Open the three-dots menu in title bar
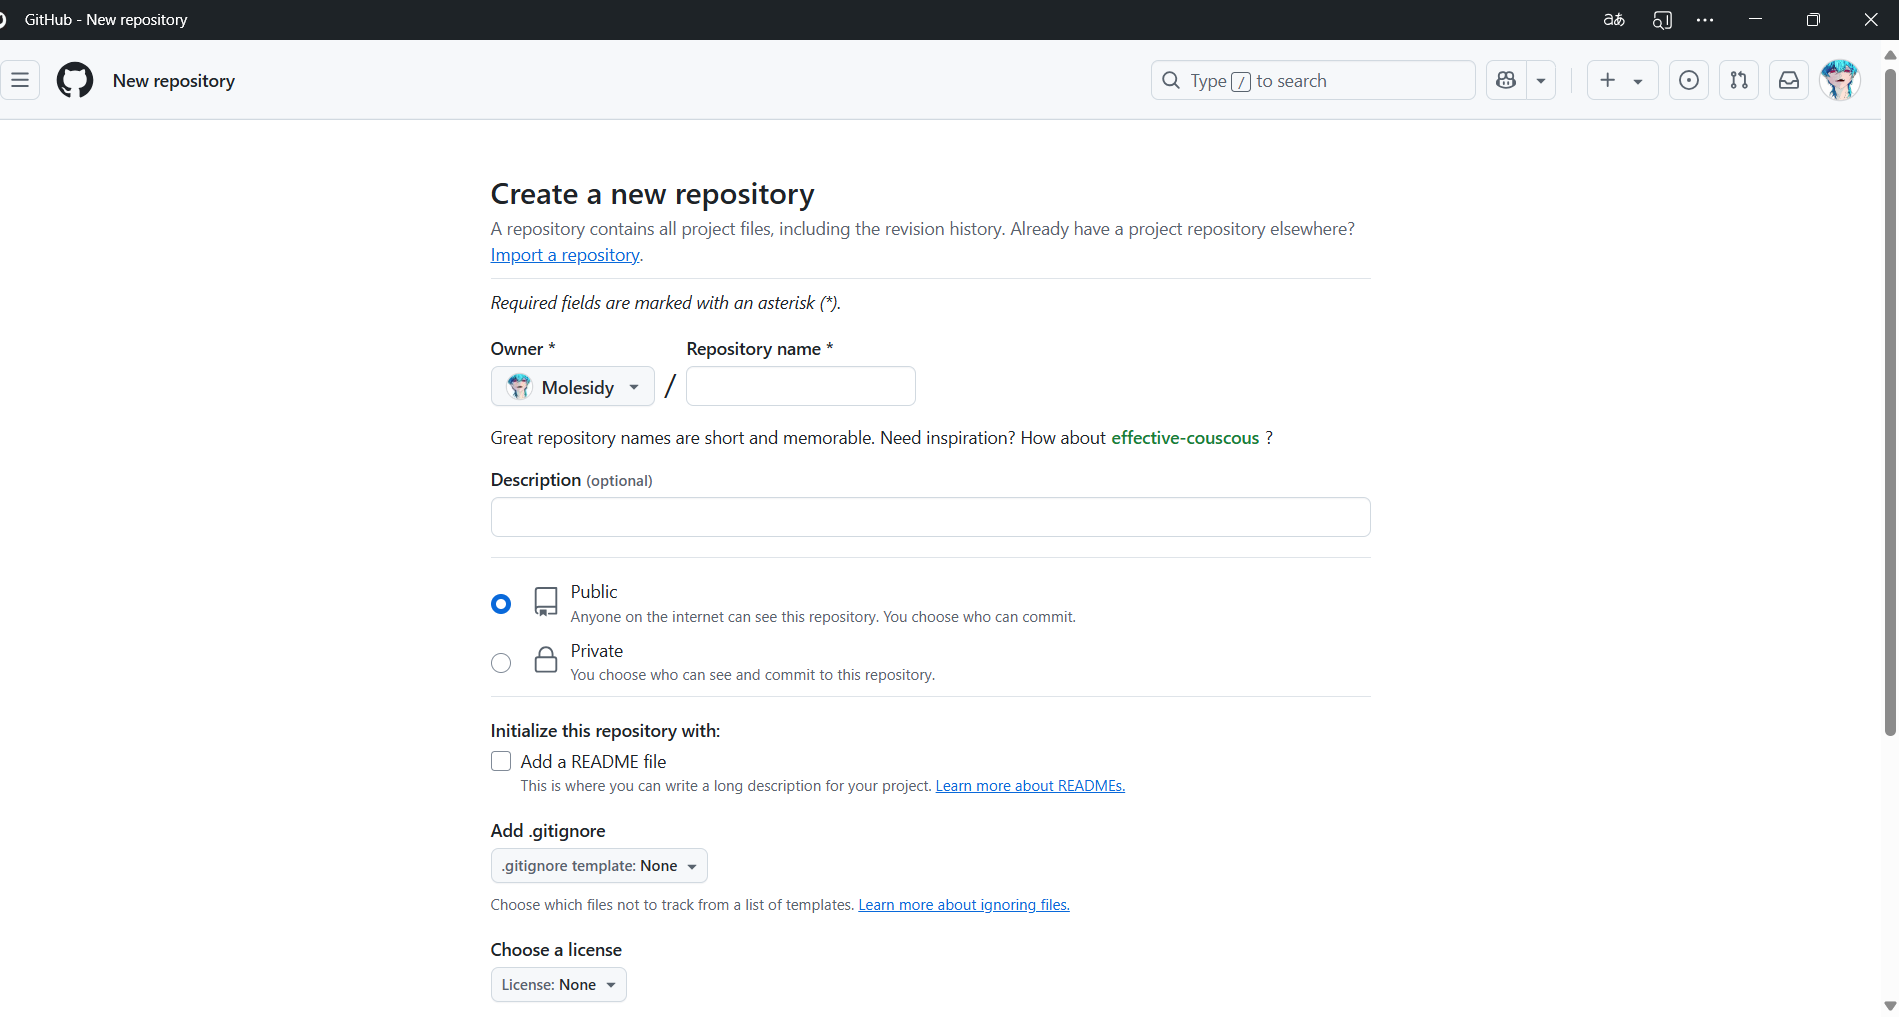The width and height of the screenshot is (1899, 1017). [1705, 20]
